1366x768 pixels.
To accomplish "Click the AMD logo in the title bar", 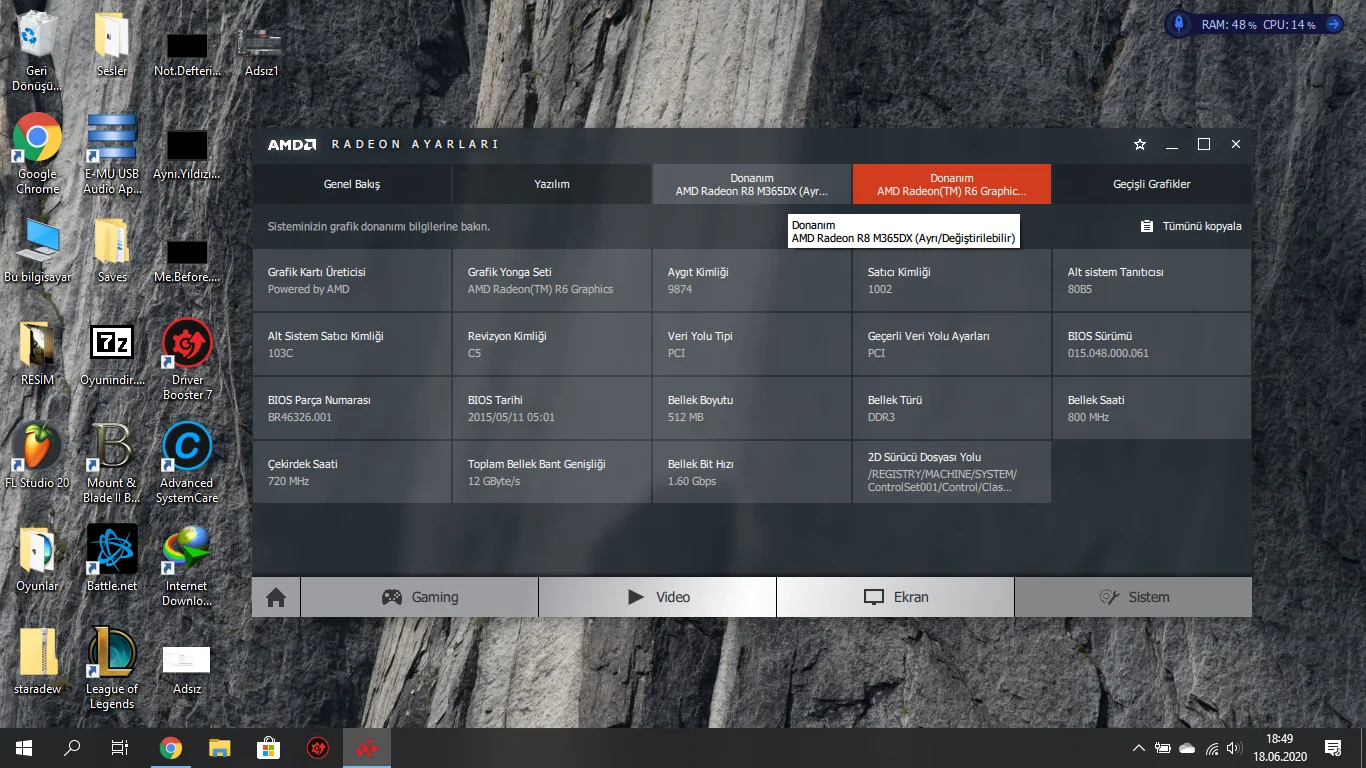I will 292,144.
